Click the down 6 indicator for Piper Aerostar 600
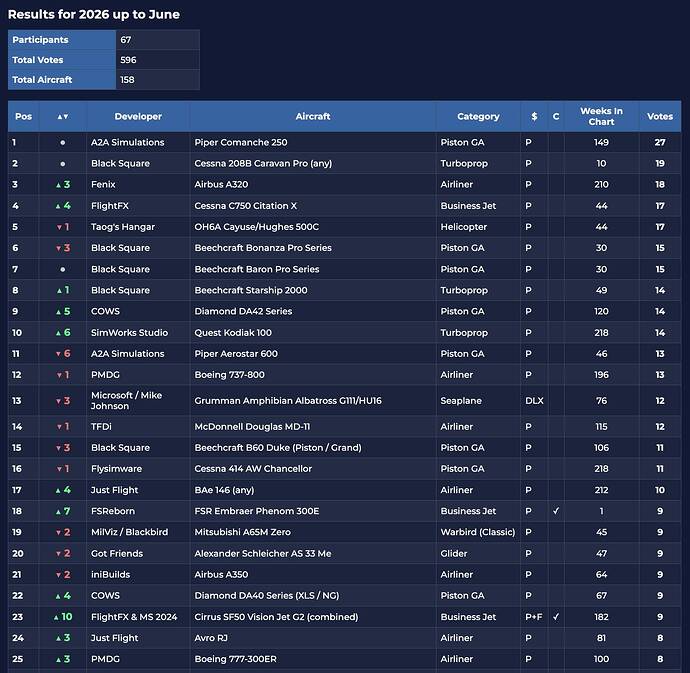The image size is (690, 673). click(63, 353)
